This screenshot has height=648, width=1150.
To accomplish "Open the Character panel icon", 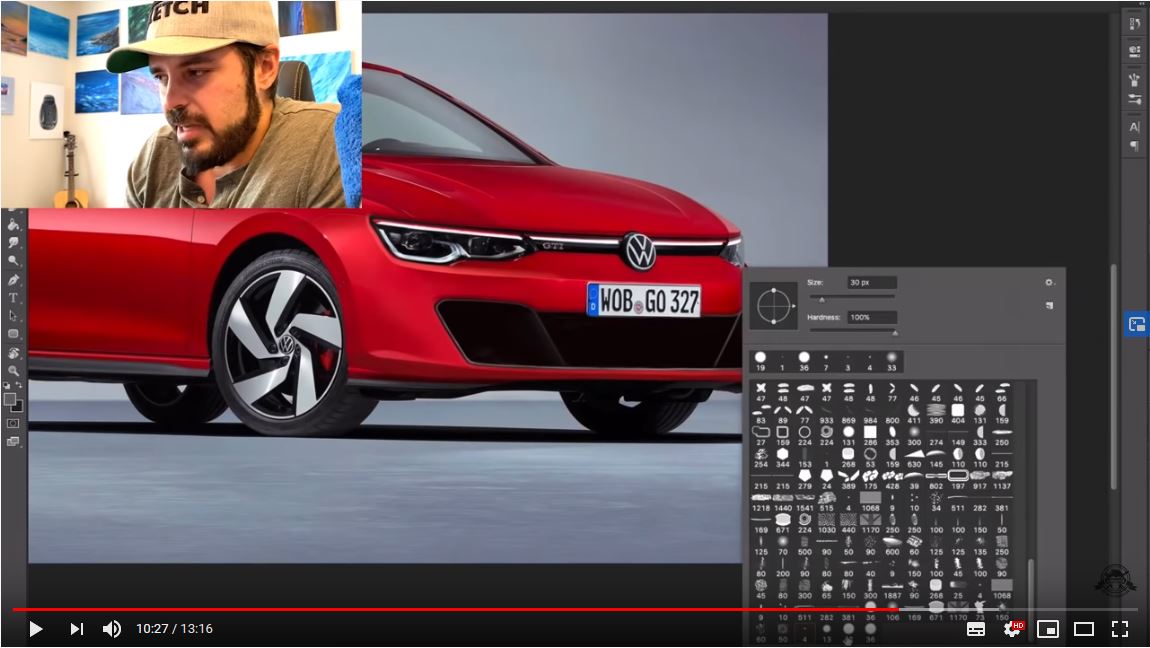I will [x=1135, y=127].
